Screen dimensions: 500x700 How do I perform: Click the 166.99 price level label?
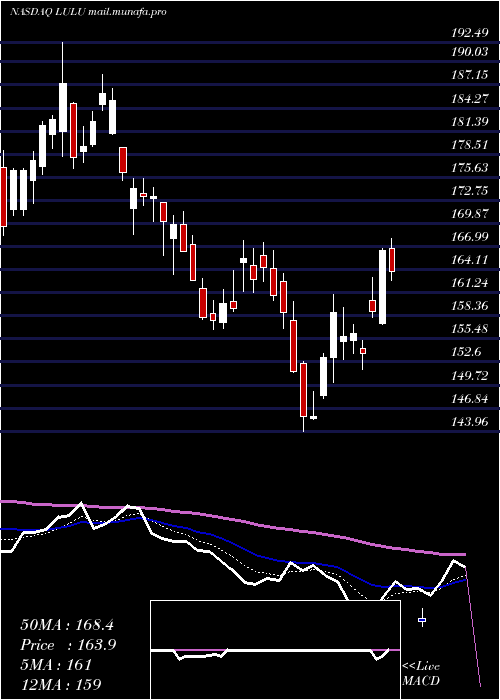(470, 237)
